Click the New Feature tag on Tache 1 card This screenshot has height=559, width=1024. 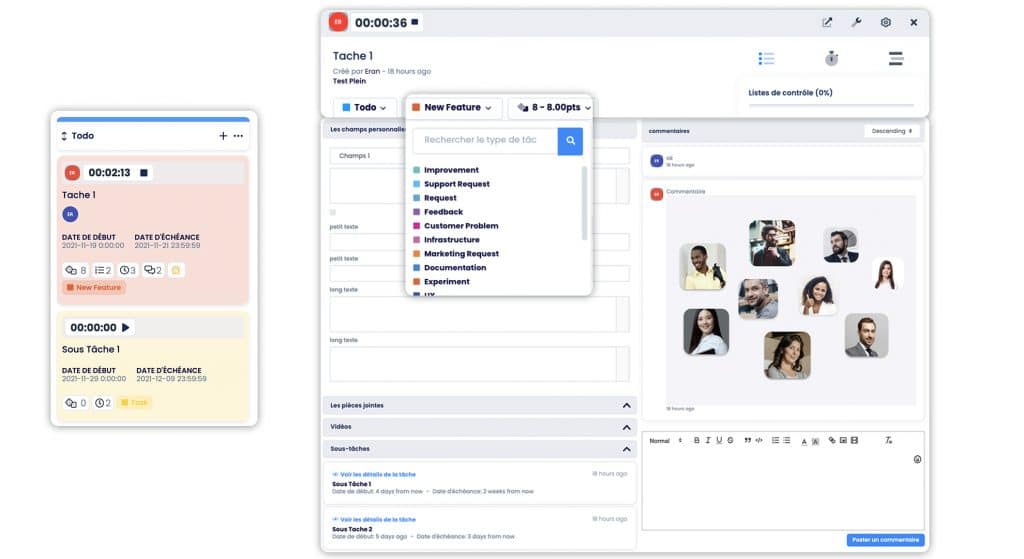pyautogui.click(x=94, y=287)
